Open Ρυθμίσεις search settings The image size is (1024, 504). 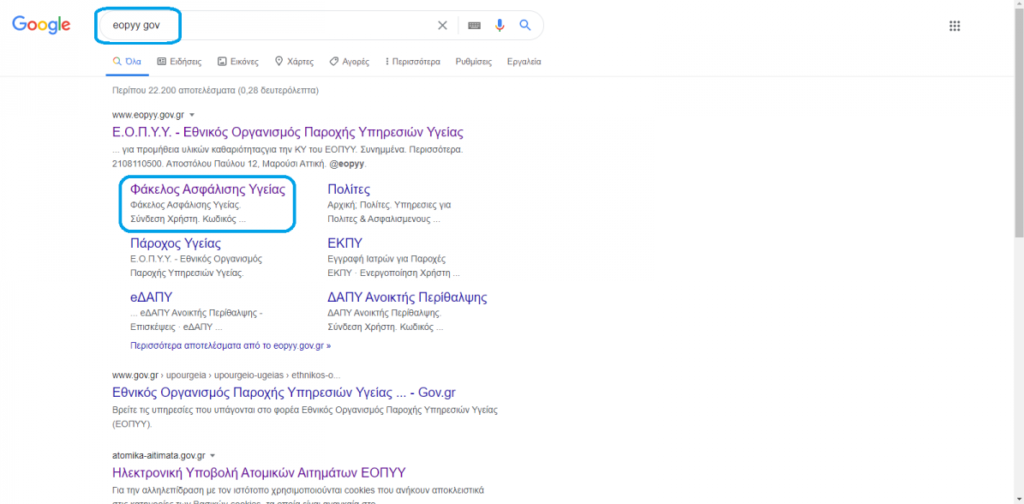473,62
